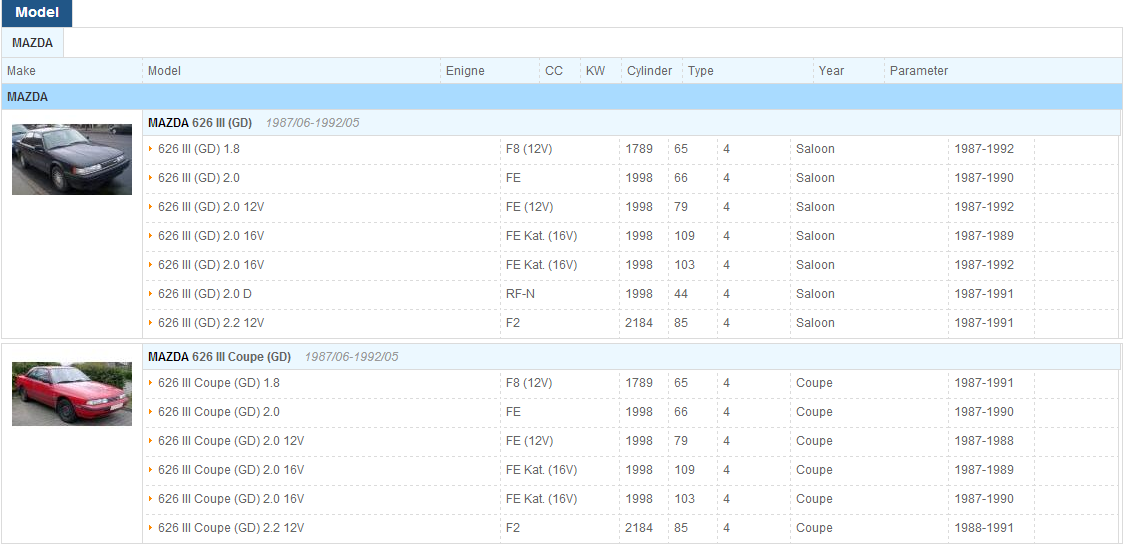Click year 1987-1988 in Coupe 2.0 12V row
This screenshot has width=1124, height=546.
tap(984, 441)
